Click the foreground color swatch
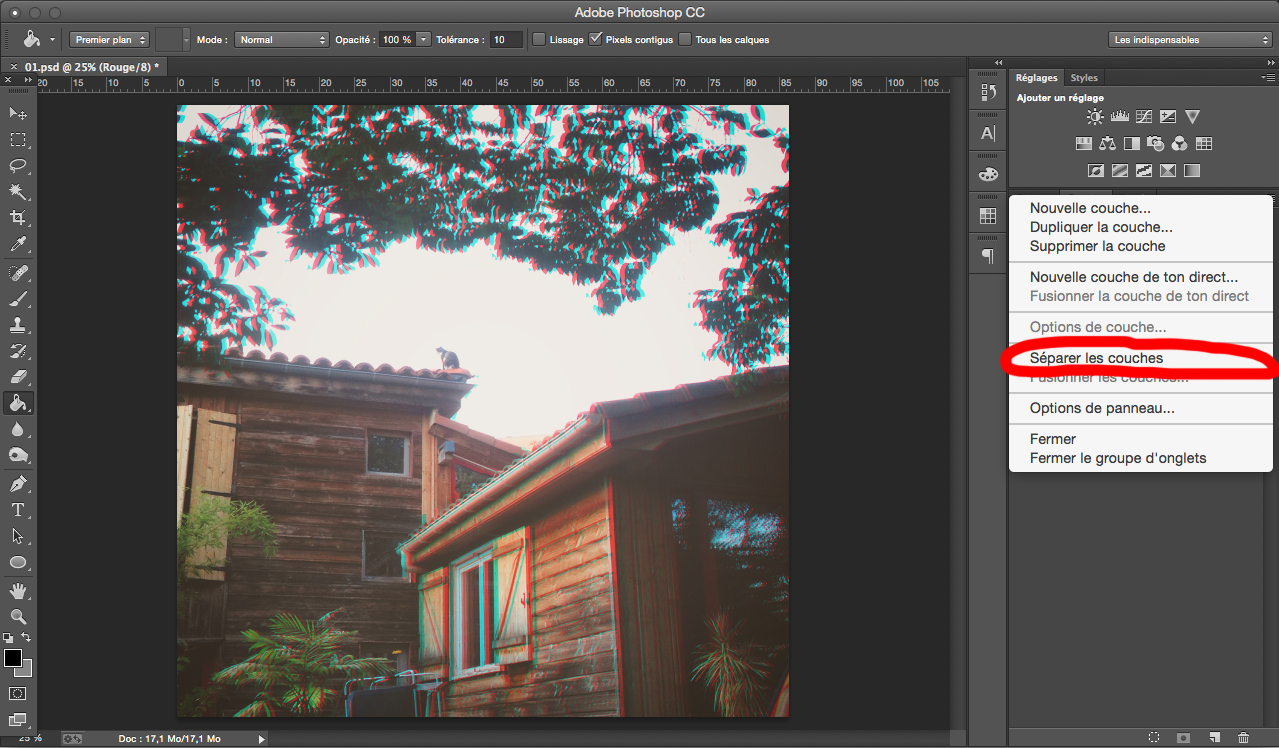Screen dimensions: 1279x748 tap(13, 658)
